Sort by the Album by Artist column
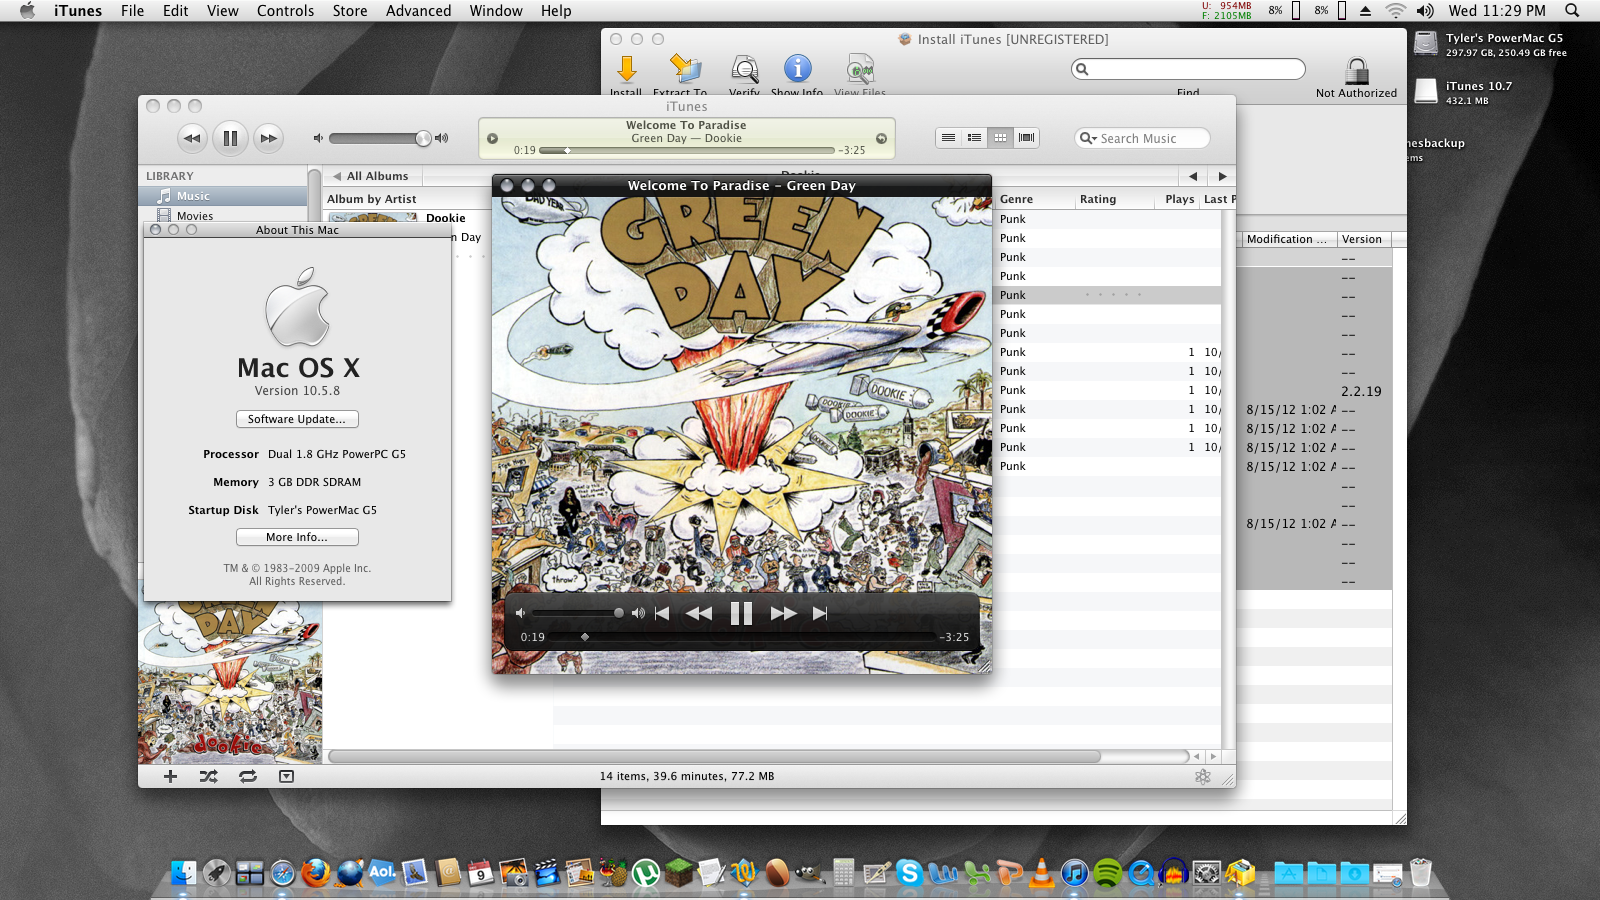Screen dimensions: 1600x900 (372, 199)
